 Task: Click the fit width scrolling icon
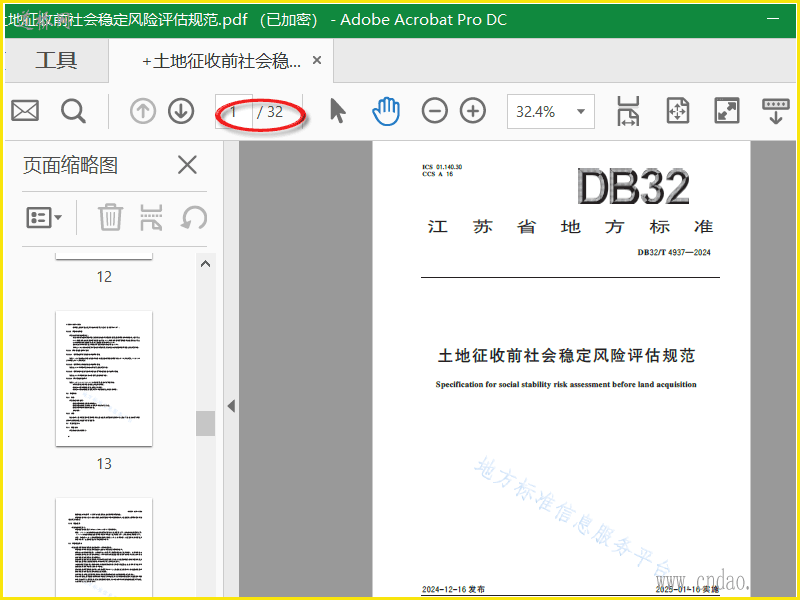pyautogui.click(x=628, y=111)
